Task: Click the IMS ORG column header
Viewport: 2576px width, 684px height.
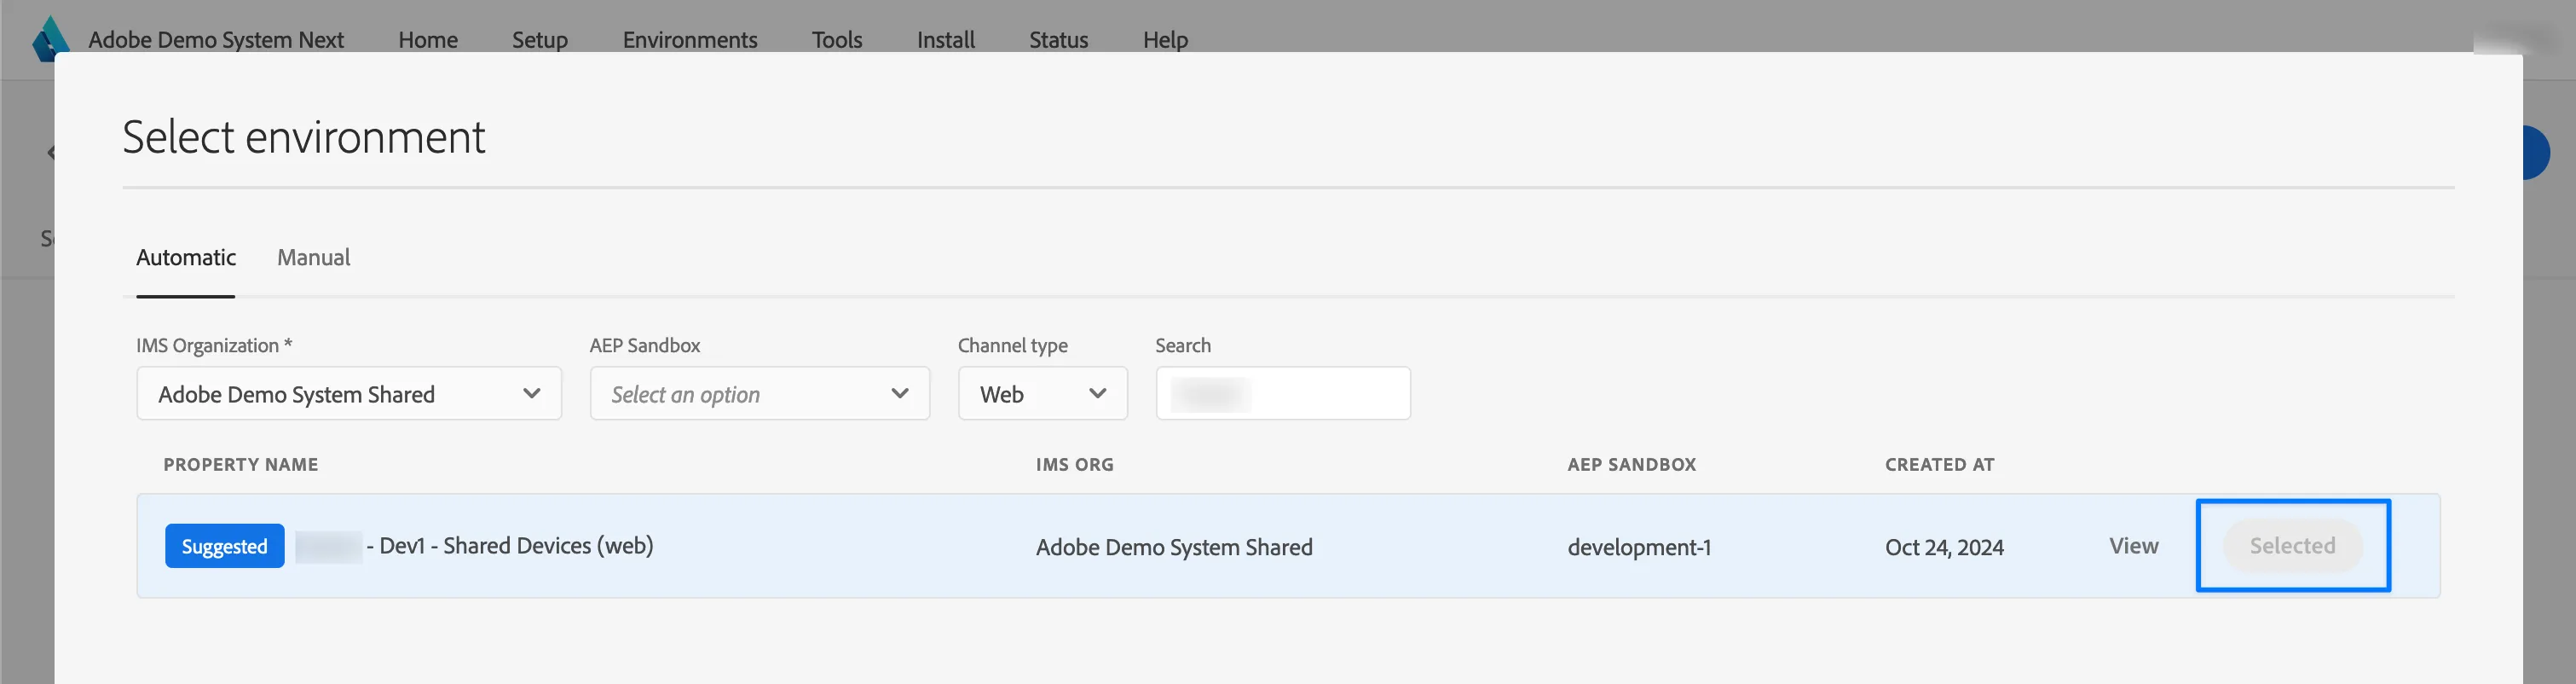Action: (1075, 464)
